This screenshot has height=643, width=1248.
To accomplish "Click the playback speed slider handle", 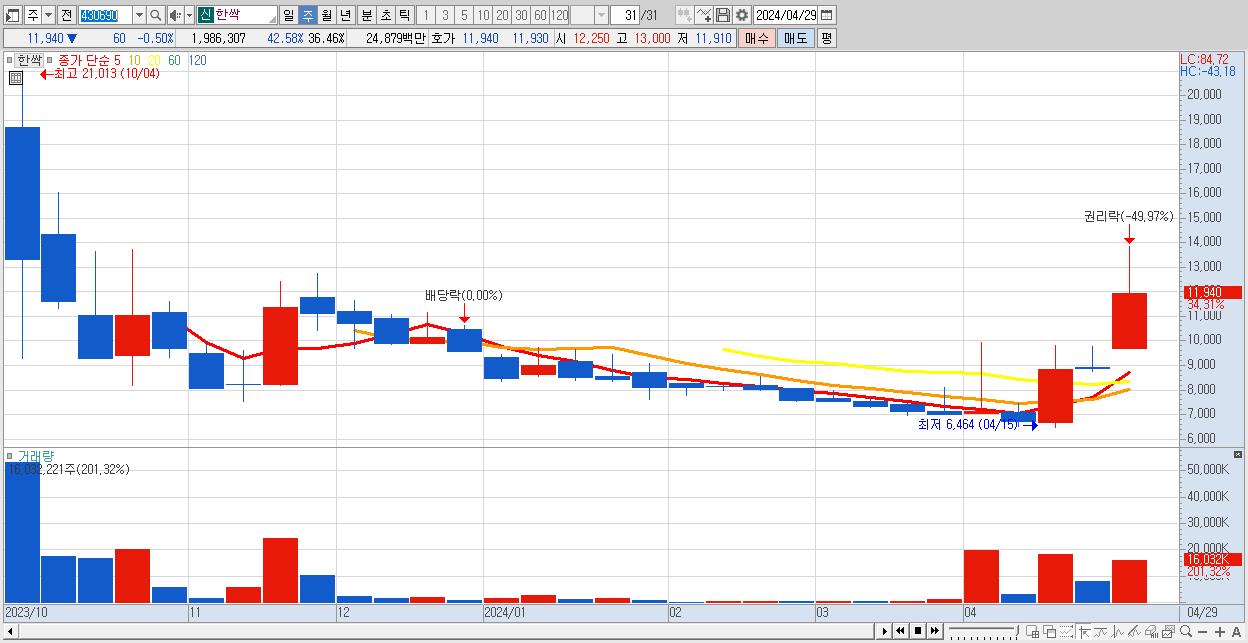I will 1017,630.
